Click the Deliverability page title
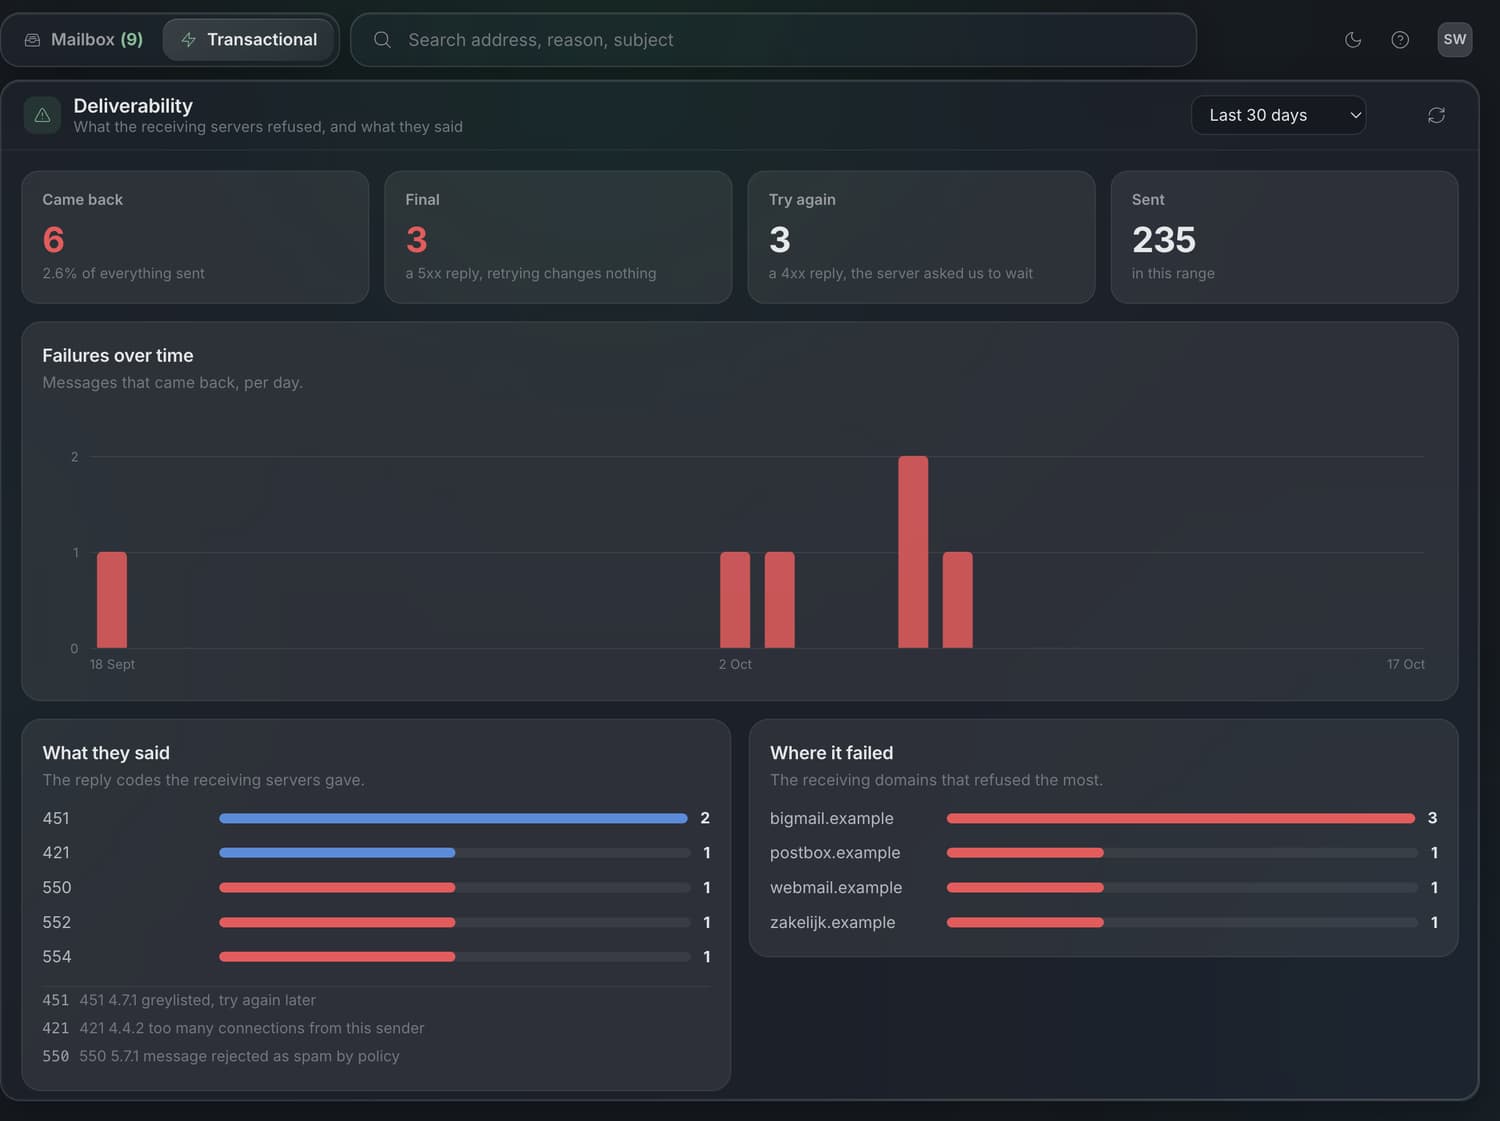1500x1121 pixels. [x=133, y=106]
